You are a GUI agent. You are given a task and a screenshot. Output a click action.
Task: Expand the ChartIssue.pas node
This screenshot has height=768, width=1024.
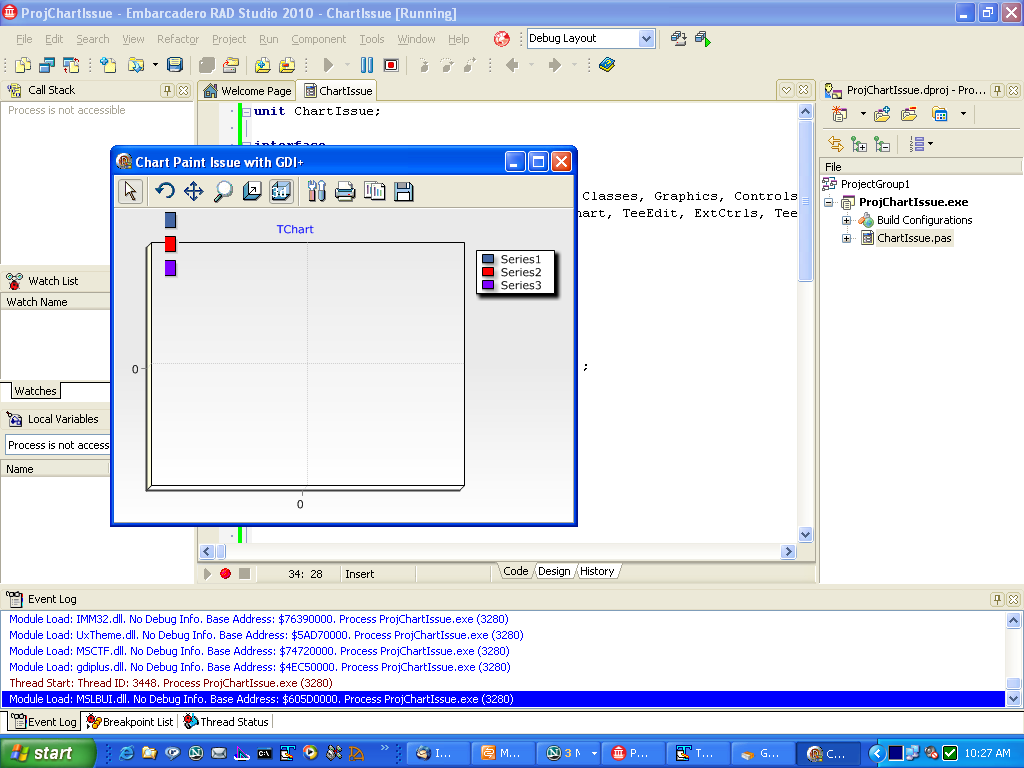click(x=846, y=238)
